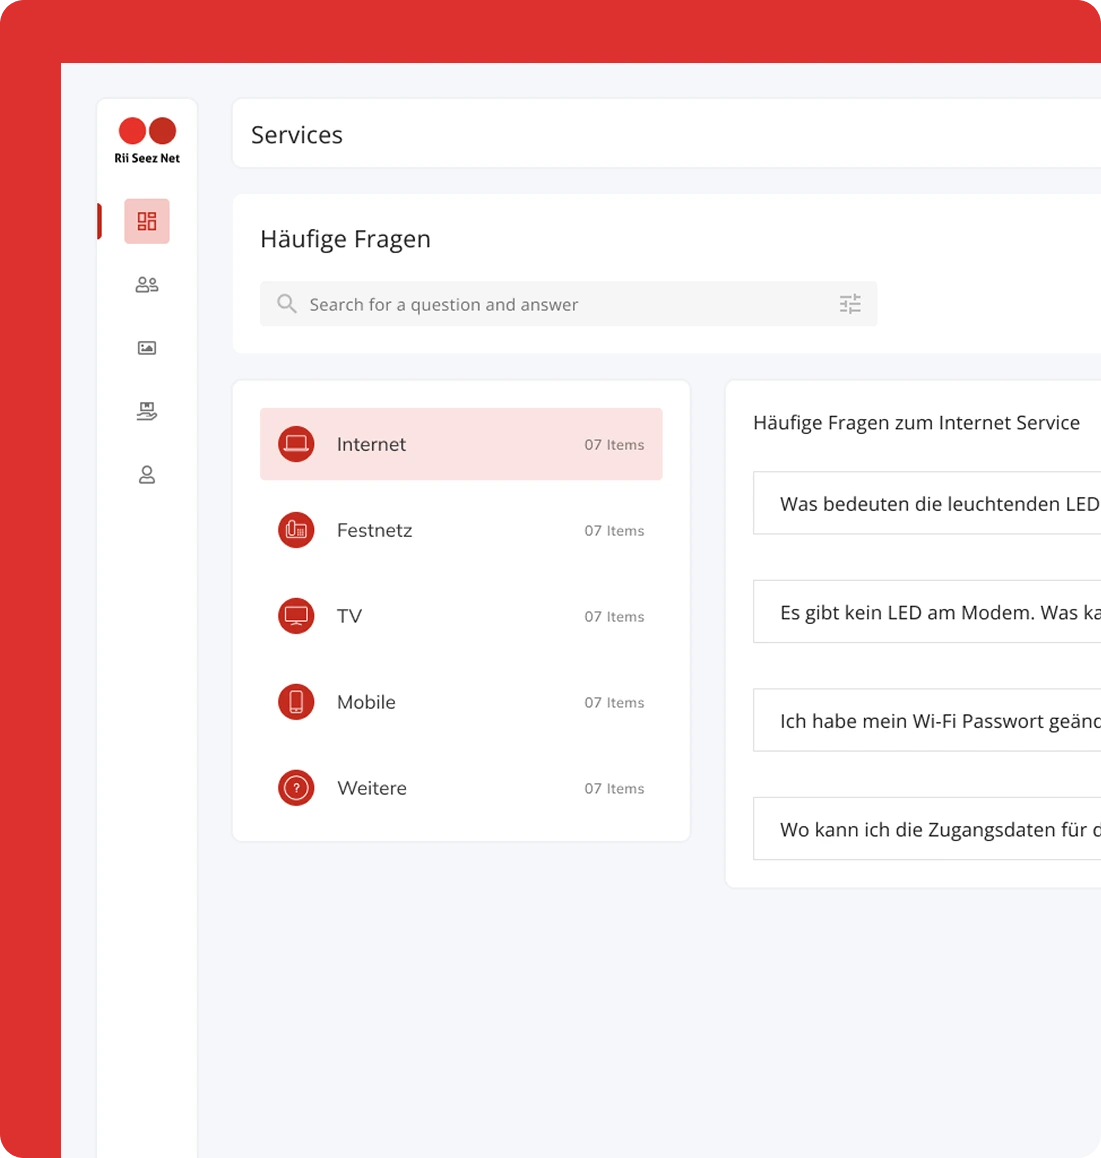This screenshot has width=1101, height=1158.
Task: Open the Media gallery icon in sidebar
Action: (x=146, y=348)
